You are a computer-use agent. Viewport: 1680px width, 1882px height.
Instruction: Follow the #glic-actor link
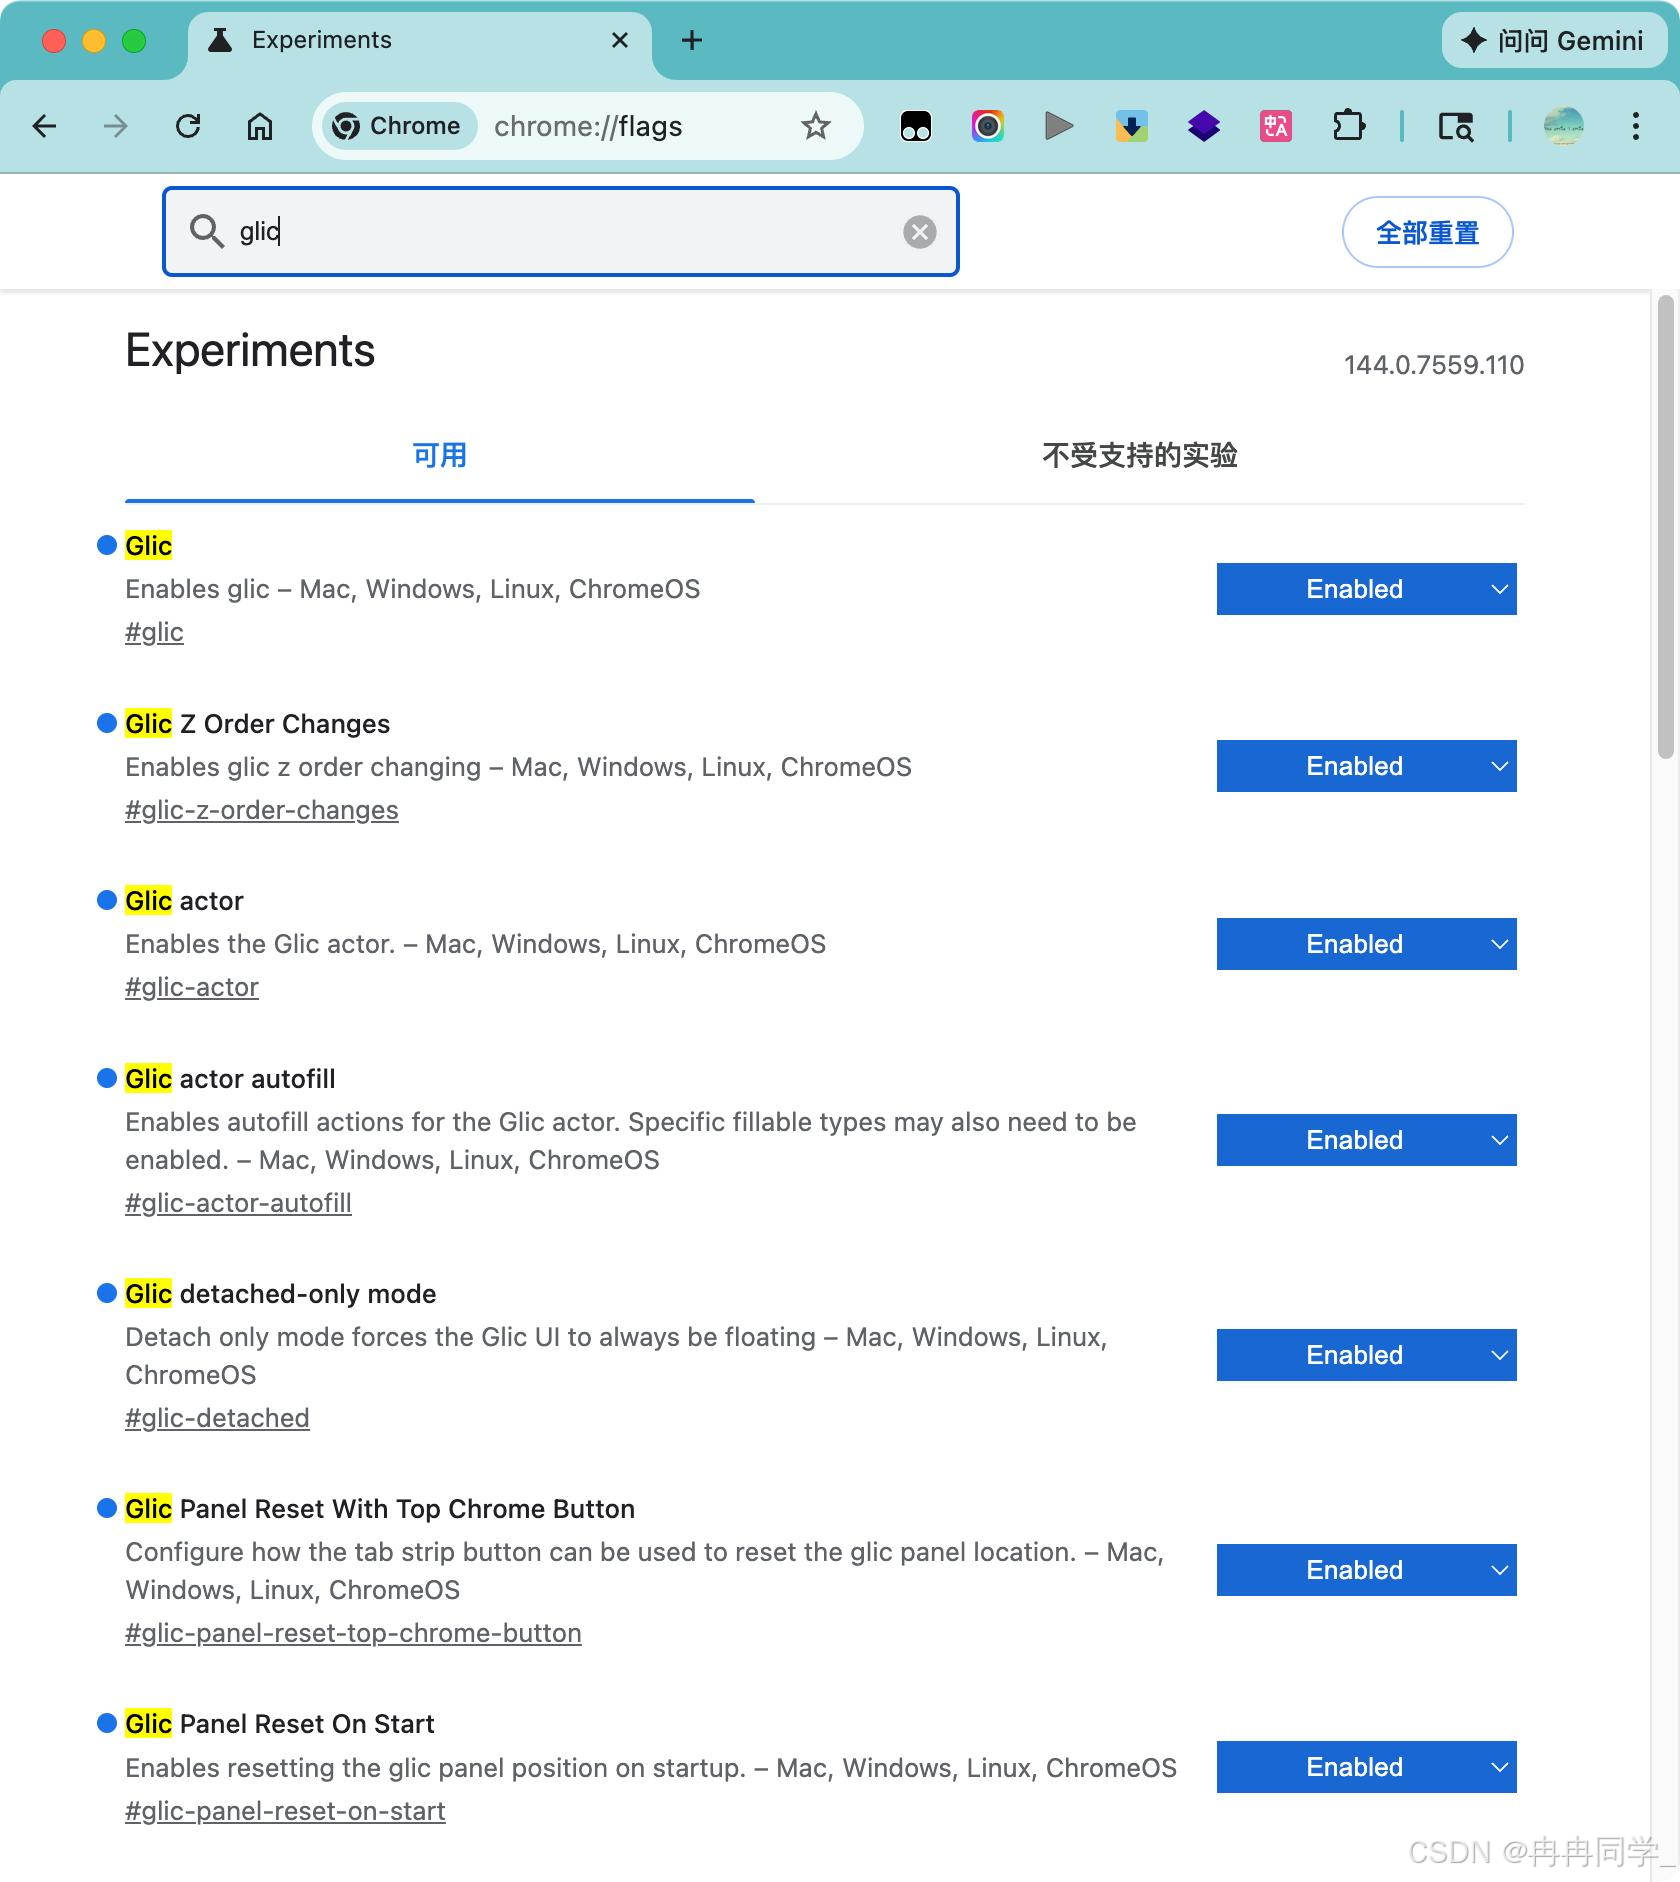pos(192,987)
